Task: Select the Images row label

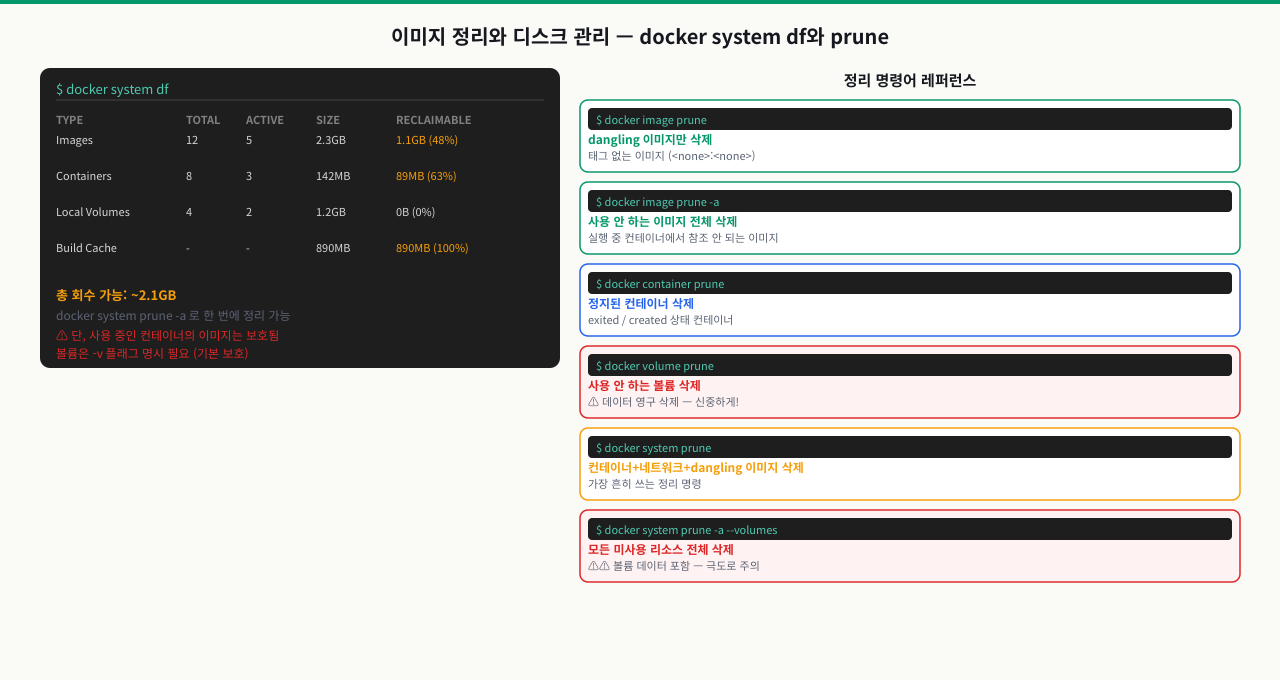Action: (x=75, y=140)
